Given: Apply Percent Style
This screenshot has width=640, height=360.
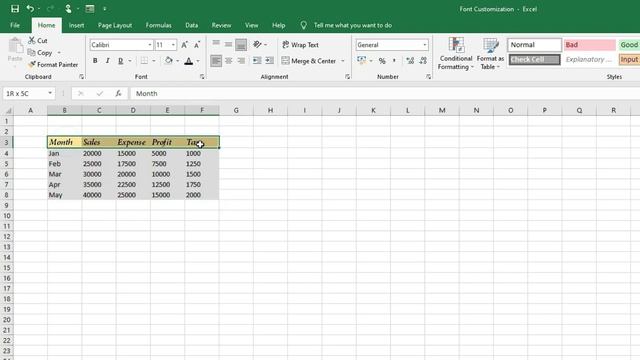Looking at the screenshot, I should pyautogui.click(x=382, y=61).
